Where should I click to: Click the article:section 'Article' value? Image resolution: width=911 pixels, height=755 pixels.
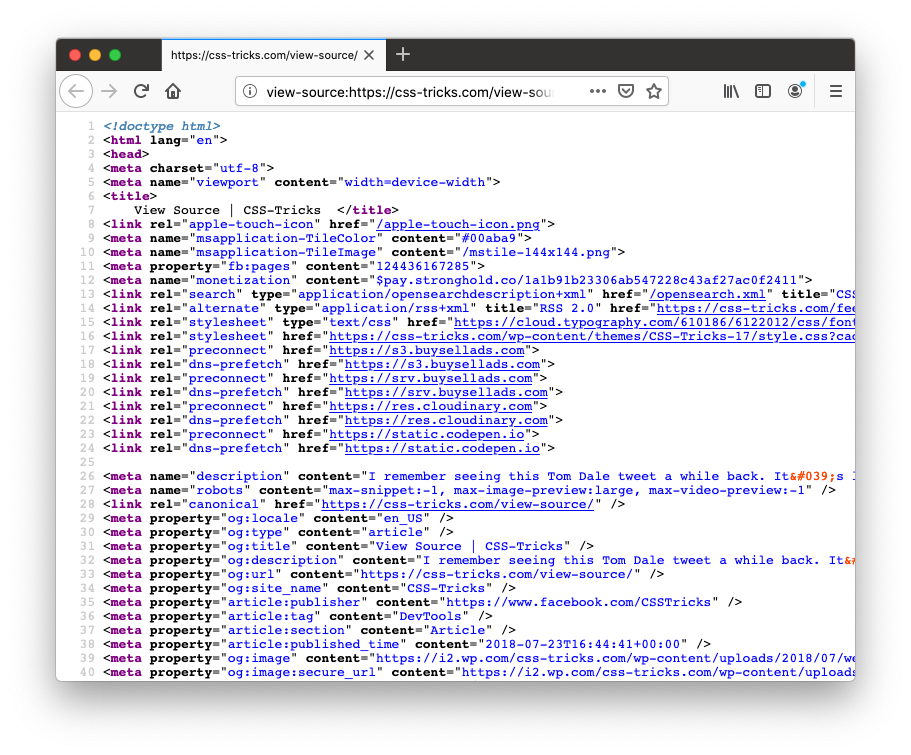[458, 630]
